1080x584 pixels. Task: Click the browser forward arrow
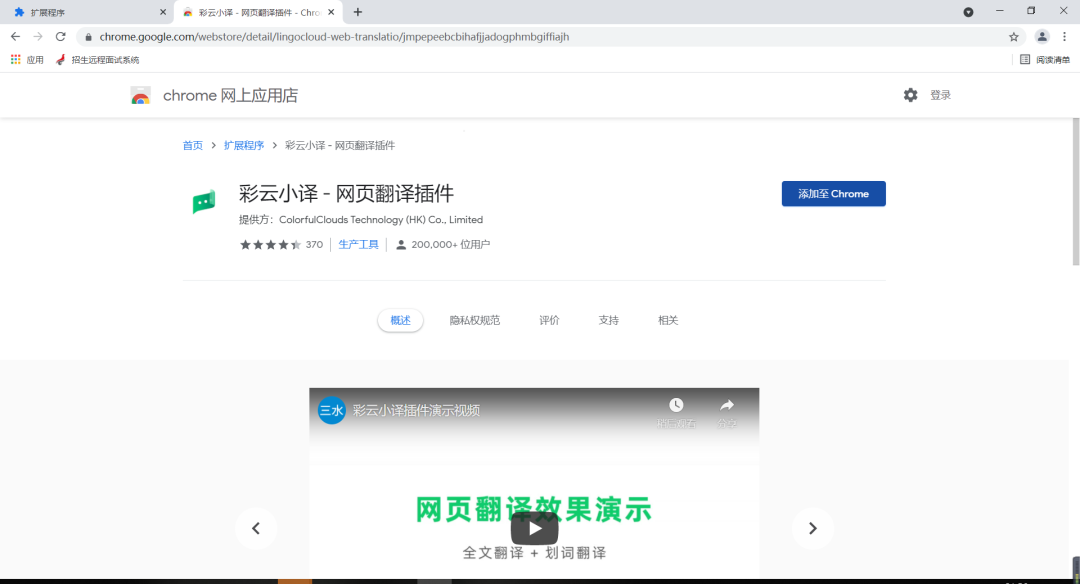point(38,36)
